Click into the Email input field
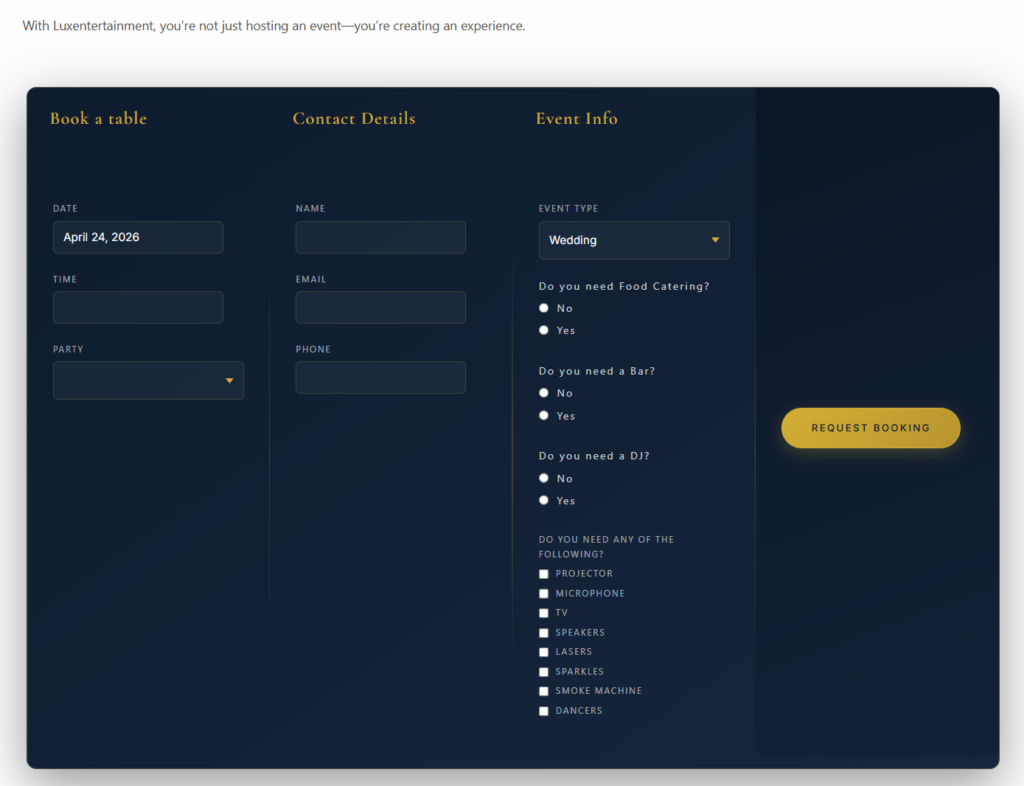 (380, 307)
